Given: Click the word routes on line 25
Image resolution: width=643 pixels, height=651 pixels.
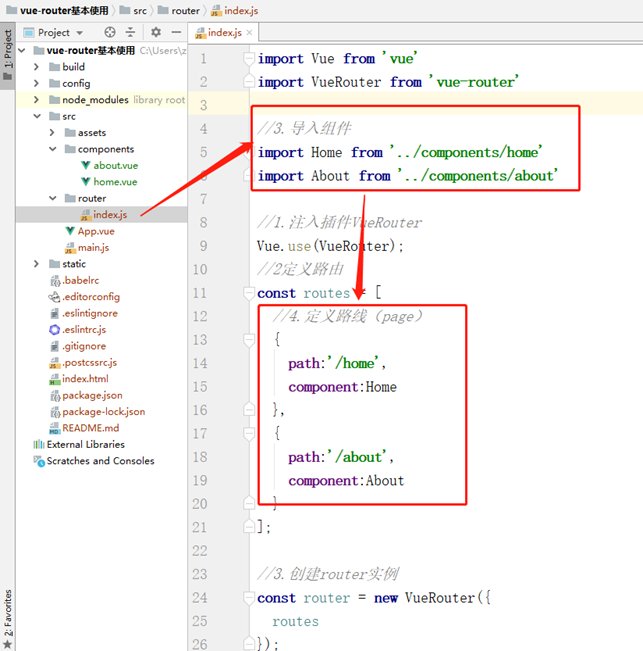Looking at the screenshot, I should tap(296, 622).
